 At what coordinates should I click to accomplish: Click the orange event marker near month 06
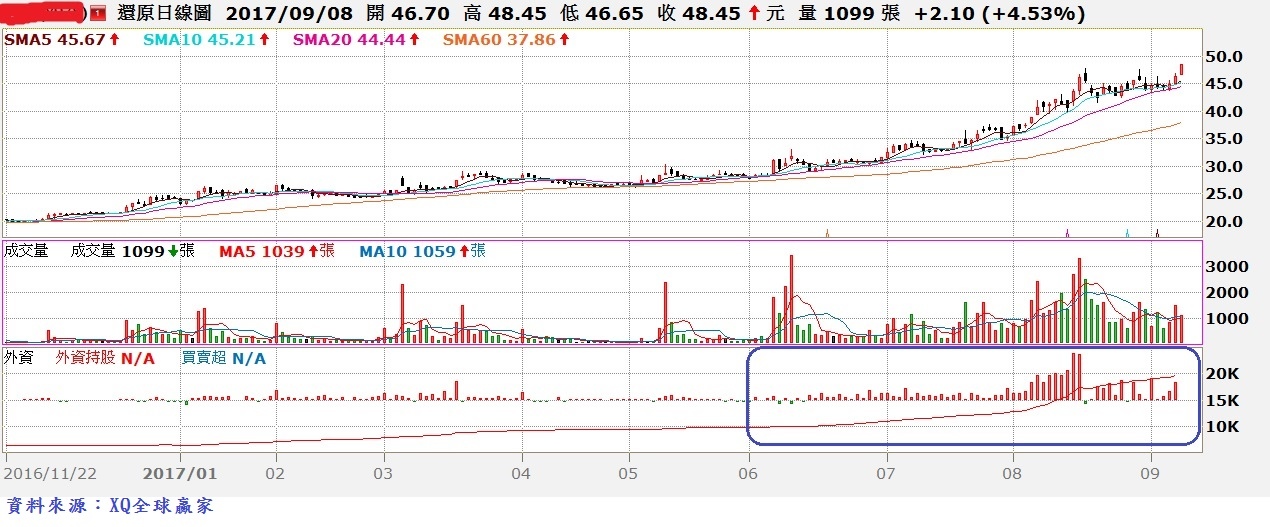tap(827, 233)
